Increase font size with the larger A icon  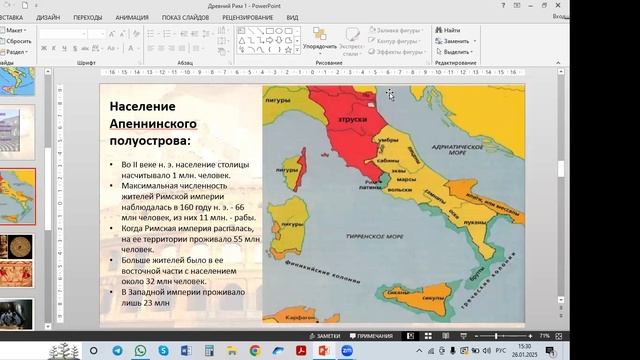112,35
